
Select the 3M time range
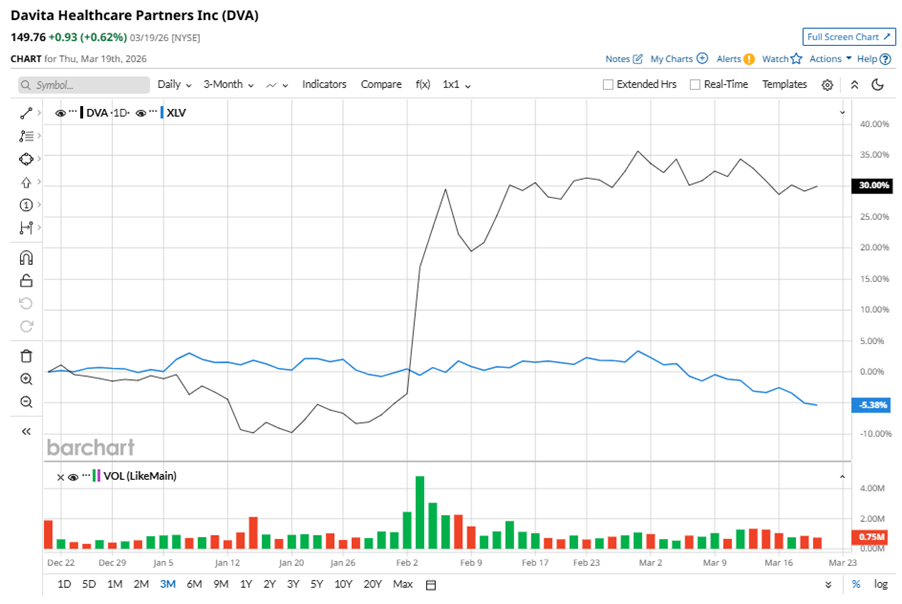(167, 584)
